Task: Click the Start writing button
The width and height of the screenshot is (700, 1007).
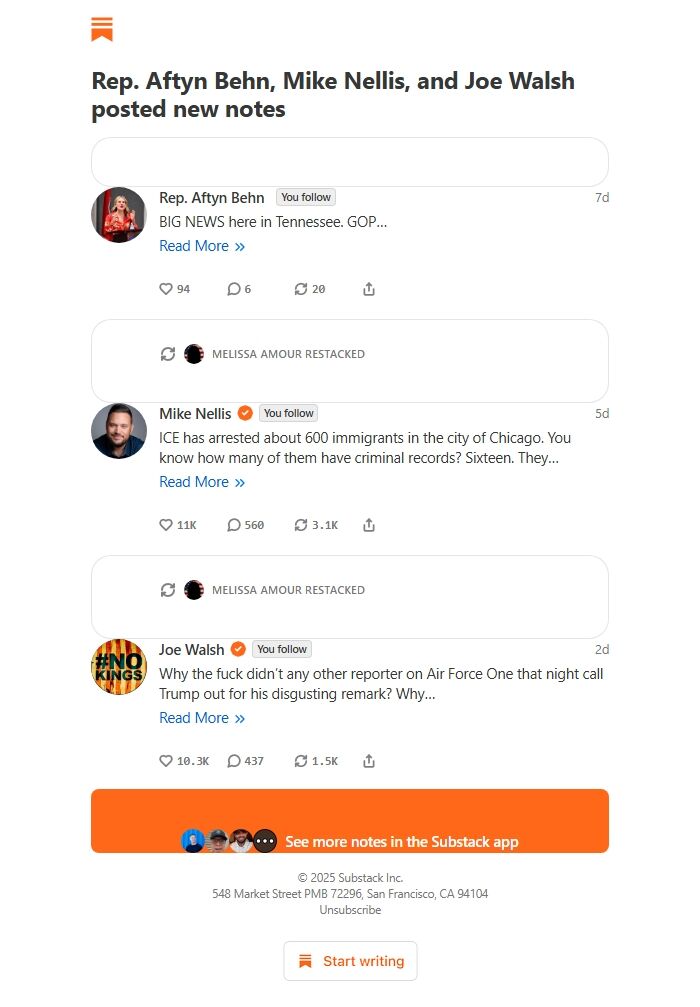Action: pos(350,960)
